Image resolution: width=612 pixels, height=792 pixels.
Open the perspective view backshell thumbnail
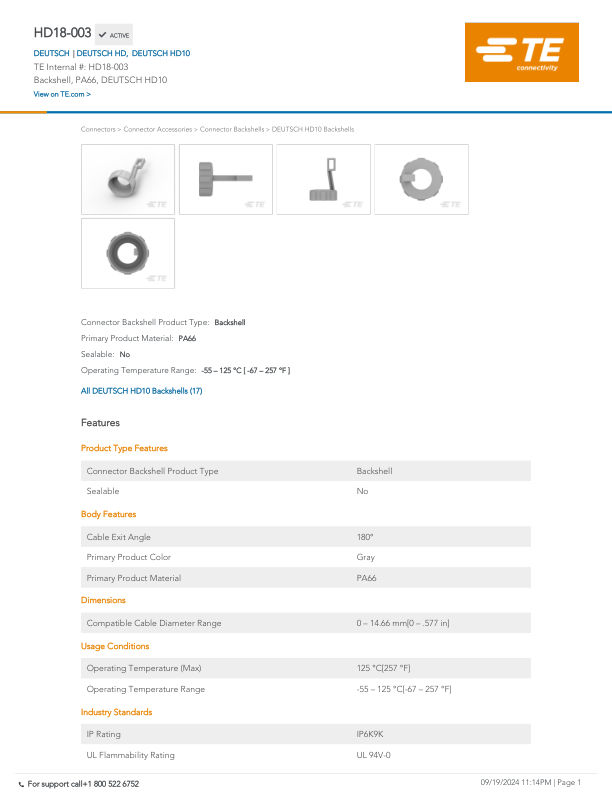pyautogui.click(x=128, y=179)
